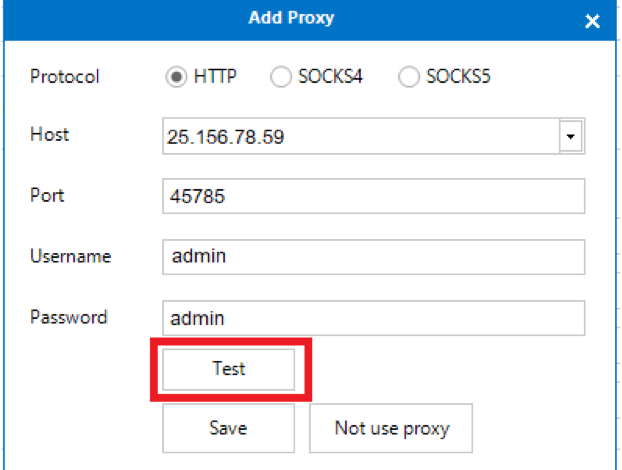Image resolution: width=622 pixels, height=470 pixels.
Task: Choose the SOCKS4 protocol option
Action: click(281, 77)
